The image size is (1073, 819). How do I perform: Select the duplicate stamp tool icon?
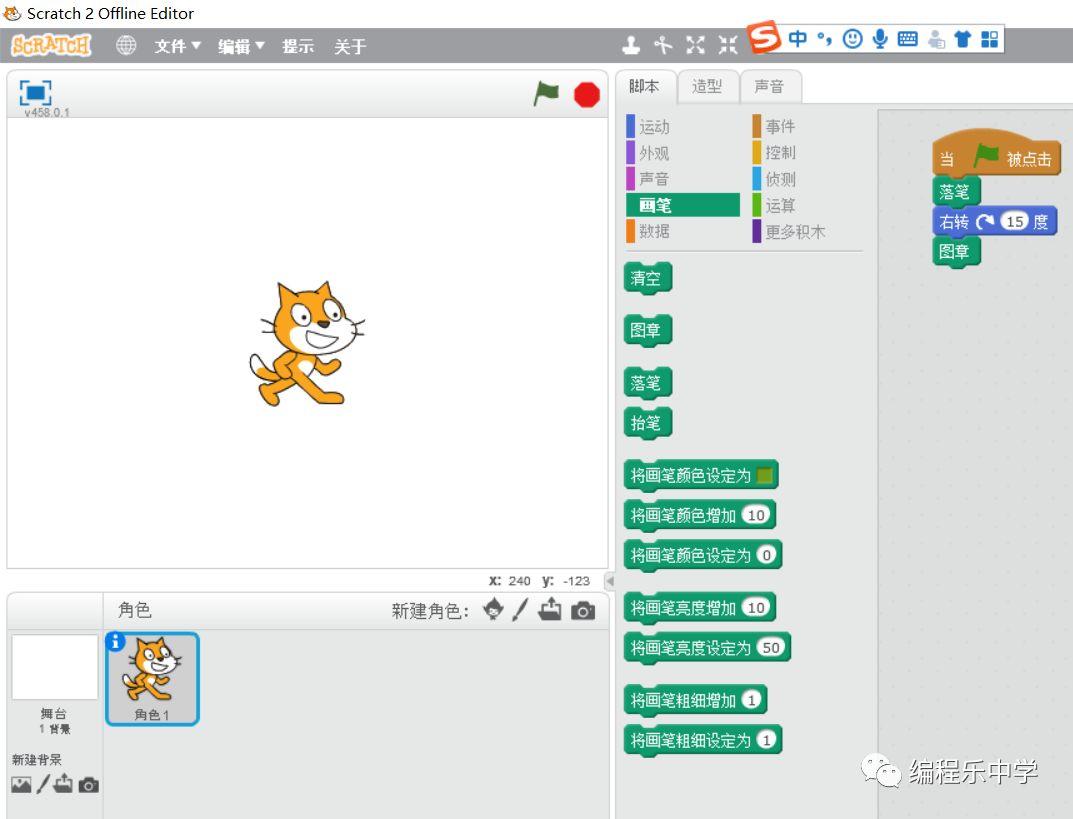pyautogui.click(x=631, y=45)
